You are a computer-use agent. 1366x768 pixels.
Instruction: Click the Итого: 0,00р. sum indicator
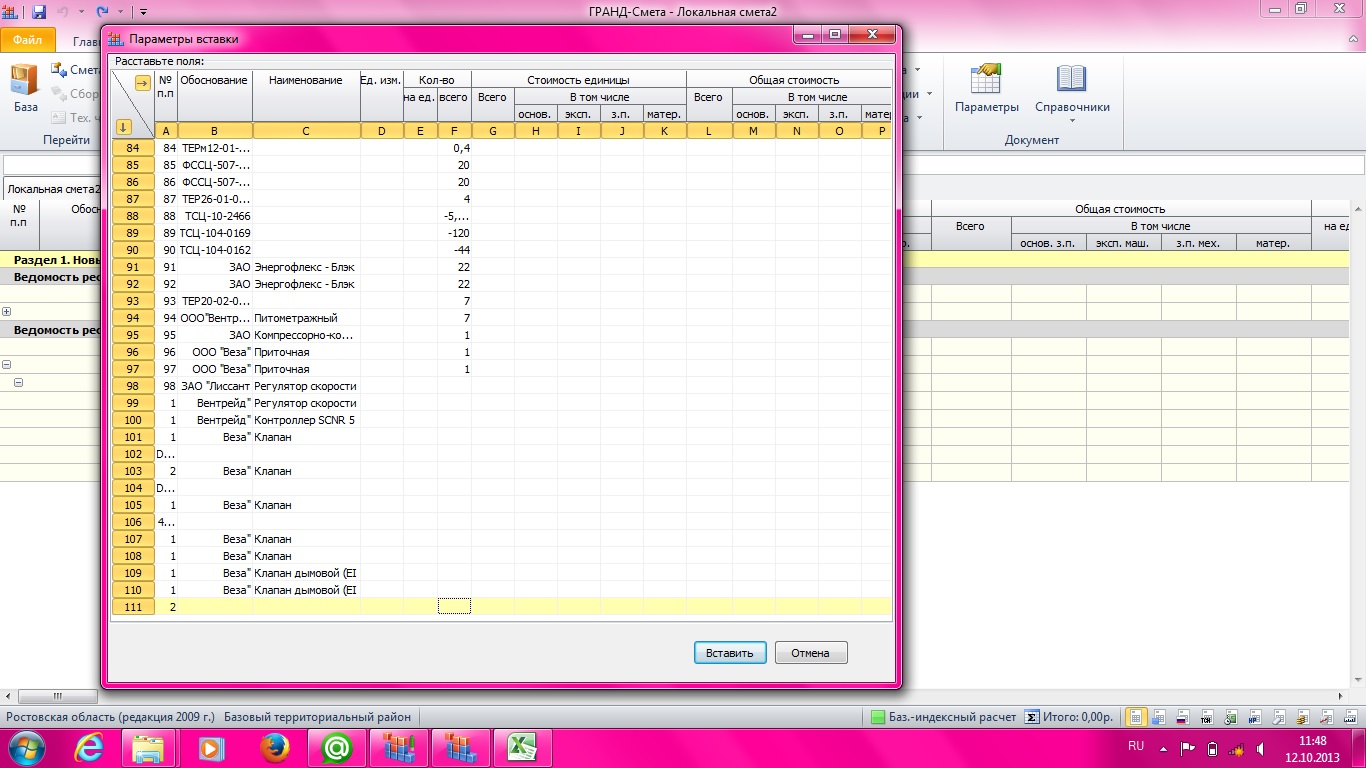point(1067,717)
